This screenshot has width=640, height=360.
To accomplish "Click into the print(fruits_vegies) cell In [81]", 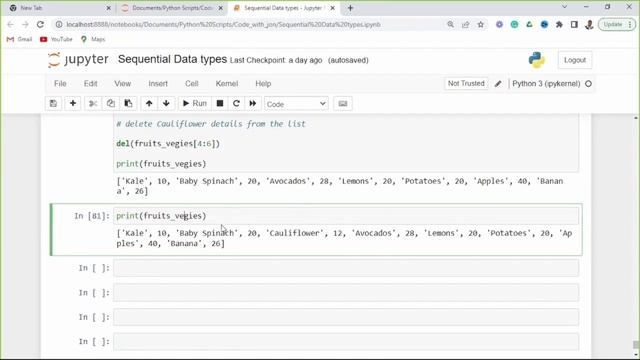I will pos(346,216).
